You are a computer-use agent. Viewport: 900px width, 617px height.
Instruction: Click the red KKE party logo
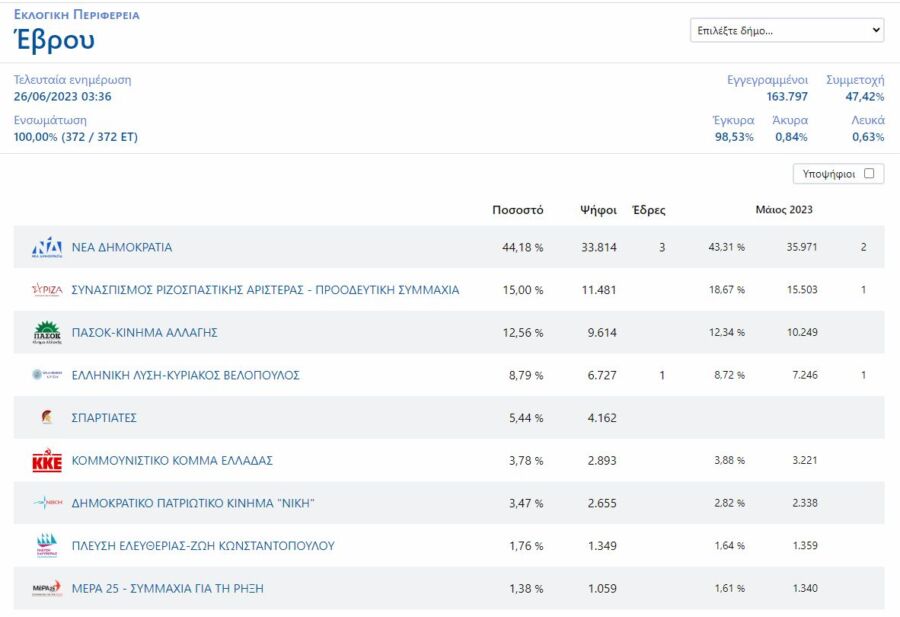[47, 461]
